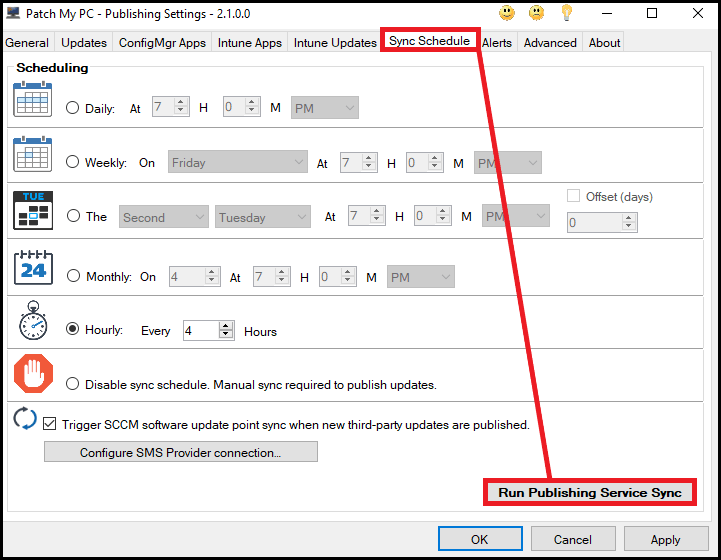Switch to the Alerts tab
The width and height of the screenshot is (721, 560).
tap(497, 42)
